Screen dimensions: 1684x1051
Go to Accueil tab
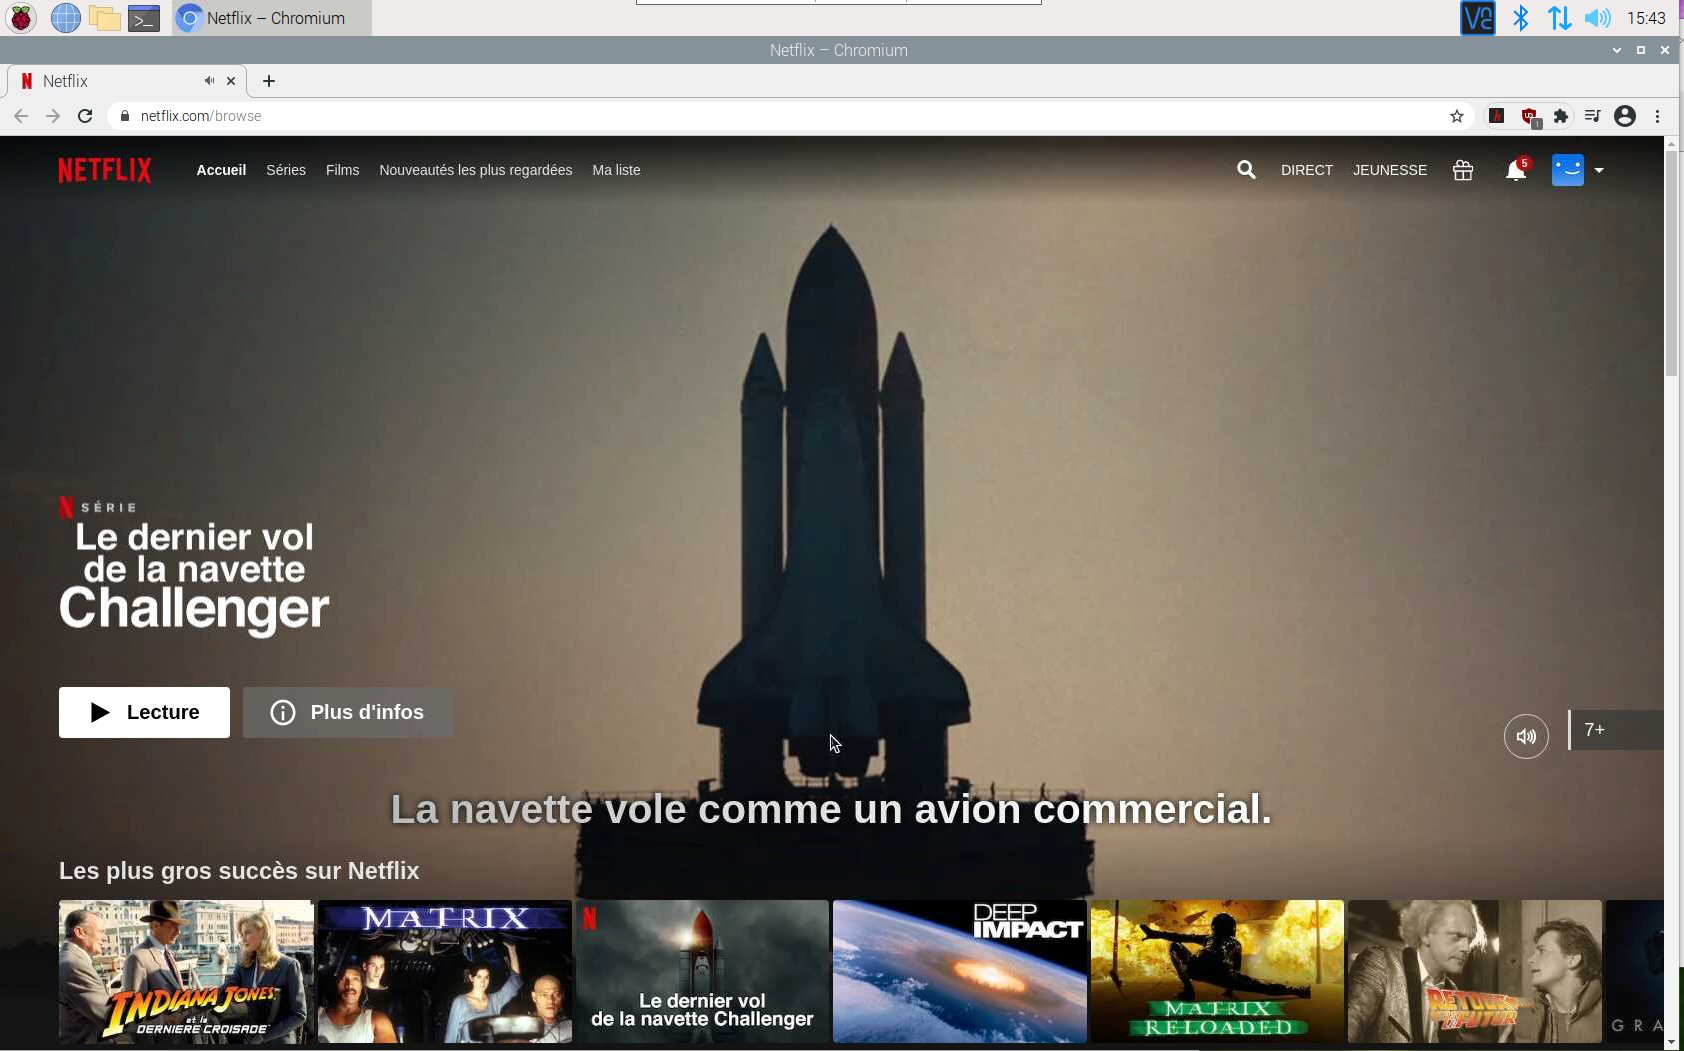[x=221, y=170]
